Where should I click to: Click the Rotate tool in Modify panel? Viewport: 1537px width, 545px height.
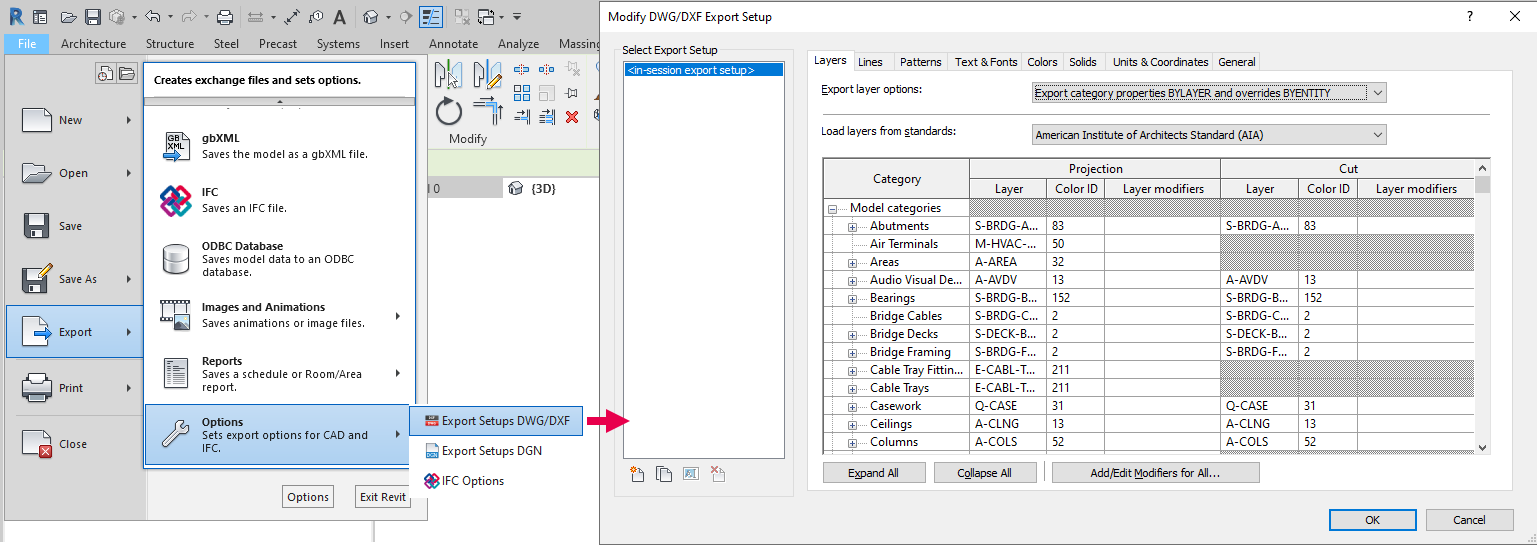tap(449, 110)
